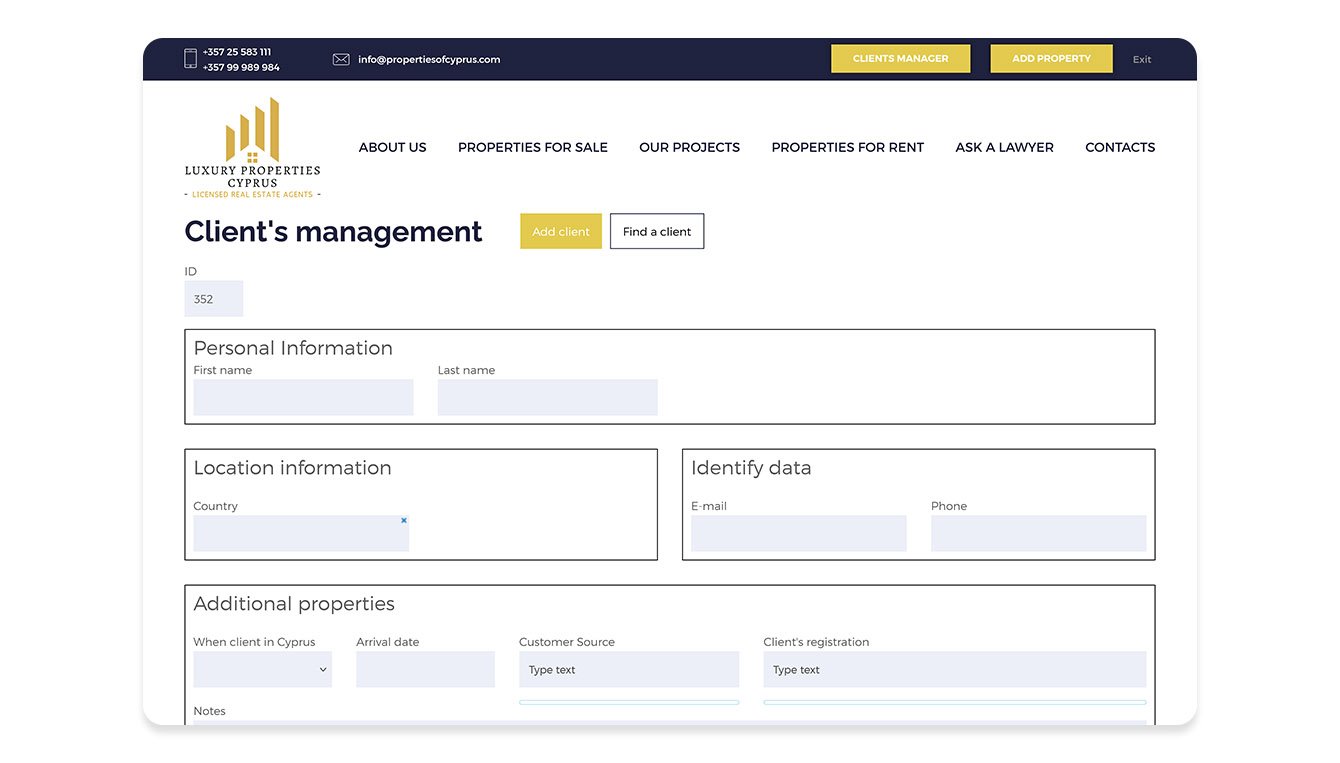This screenshot has width=1340, height=763.
Task: Click the Exit link
Action: point(1141,60)
